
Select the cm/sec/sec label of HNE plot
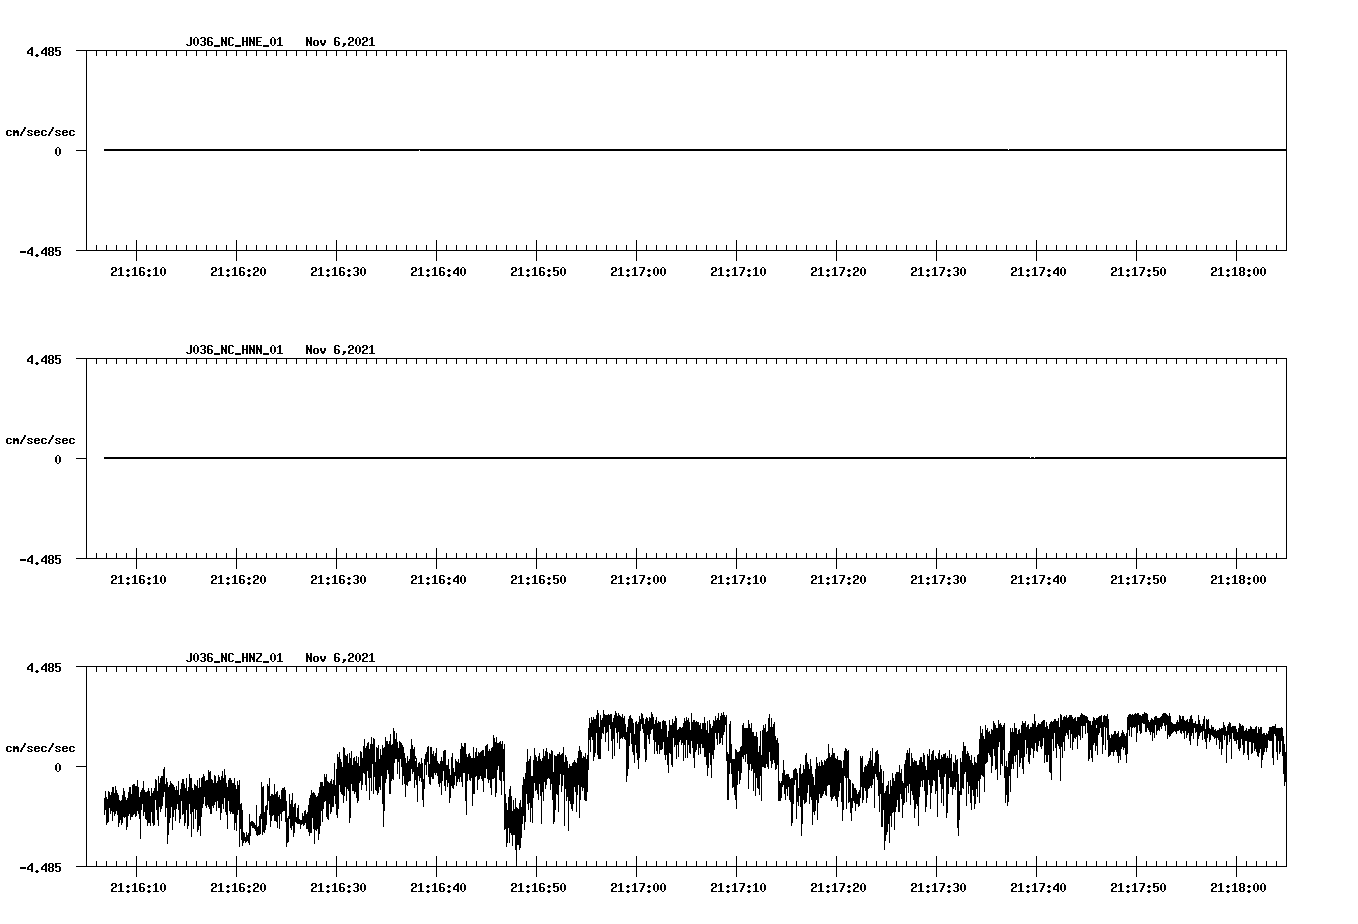point(40,132)
